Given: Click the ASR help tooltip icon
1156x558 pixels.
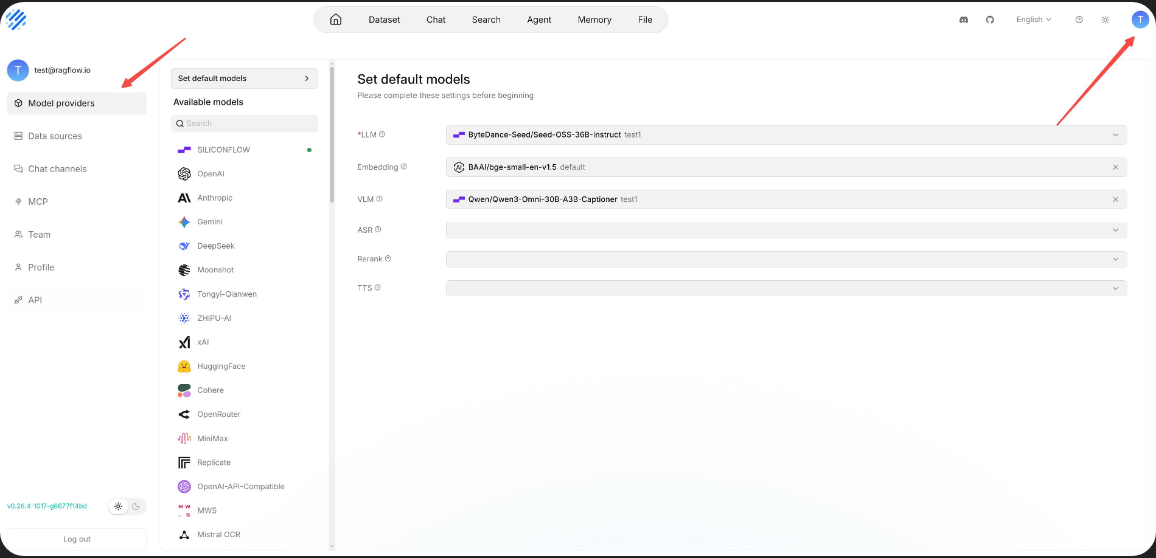Looking at the screenshot, I should click(x=378, y=229).
